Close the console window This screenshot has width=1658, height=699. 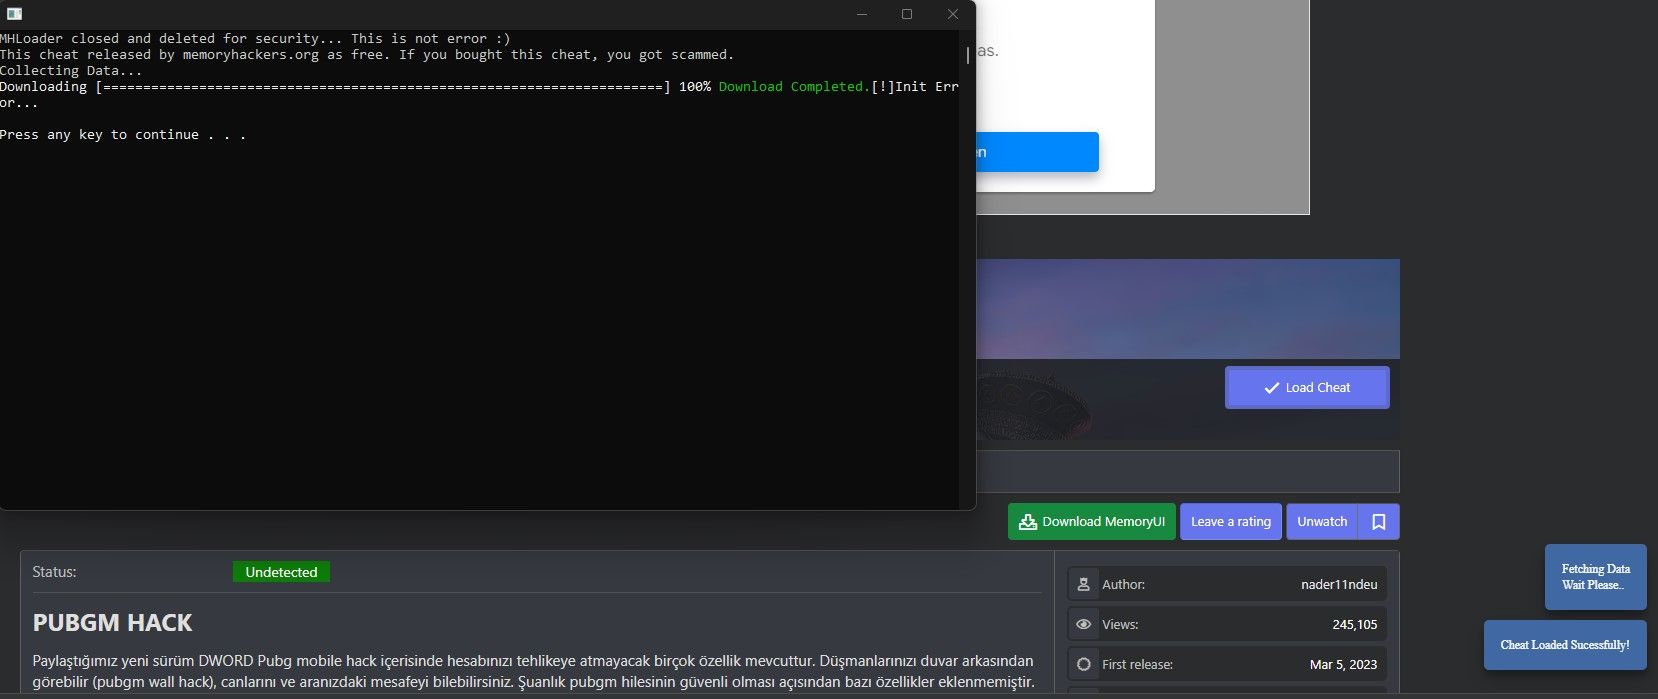(952, 14)
